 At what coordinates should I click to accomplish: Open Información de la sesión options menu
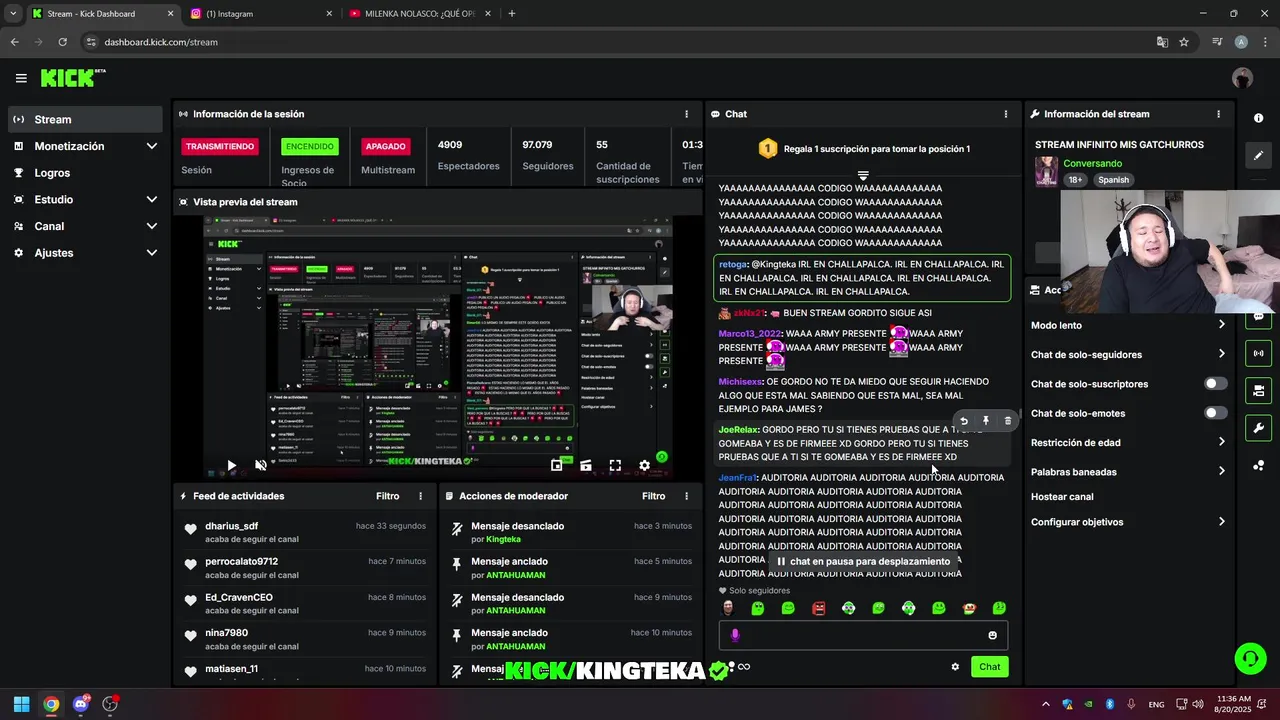(x=686, y=114)
